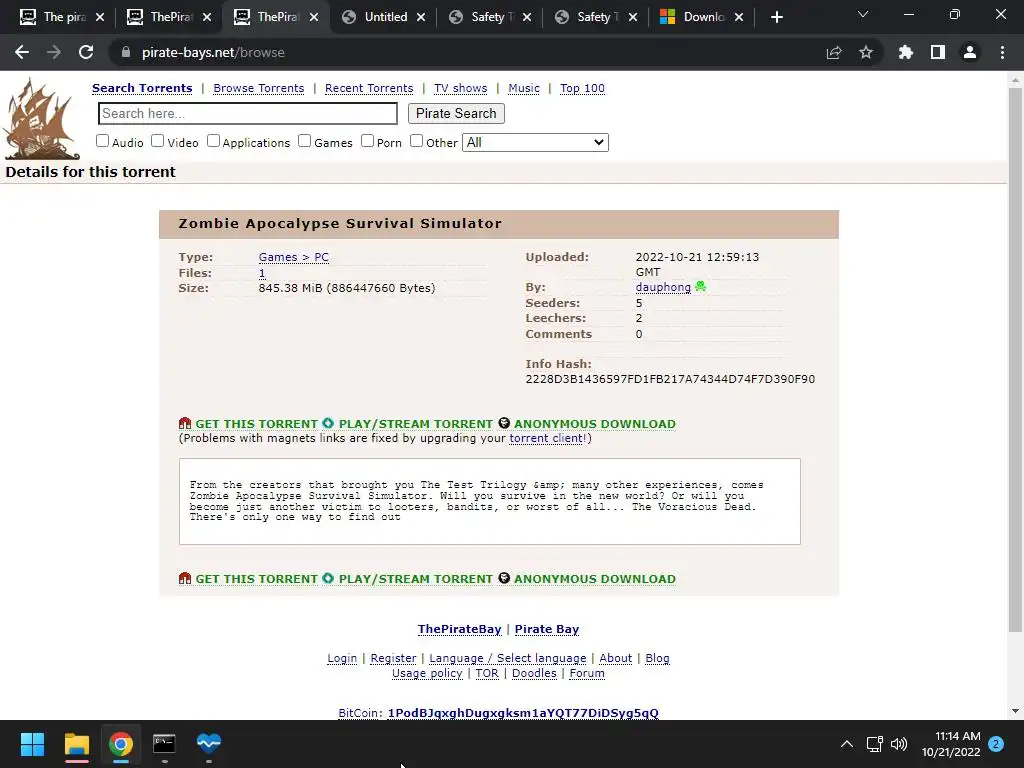This screenshot has height=768, width=1024.
Task: Open taskbar clock and date
Action: pos(951,744)
